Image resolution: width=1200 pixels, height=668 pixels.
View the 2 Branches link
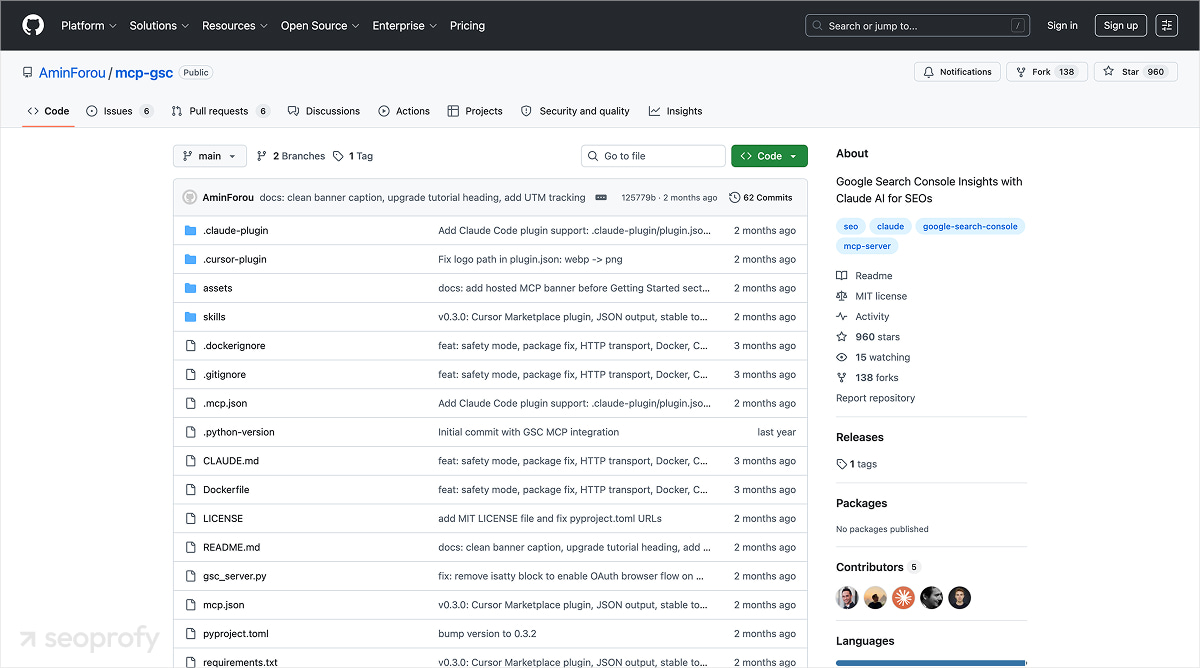[x=291, y=156]
